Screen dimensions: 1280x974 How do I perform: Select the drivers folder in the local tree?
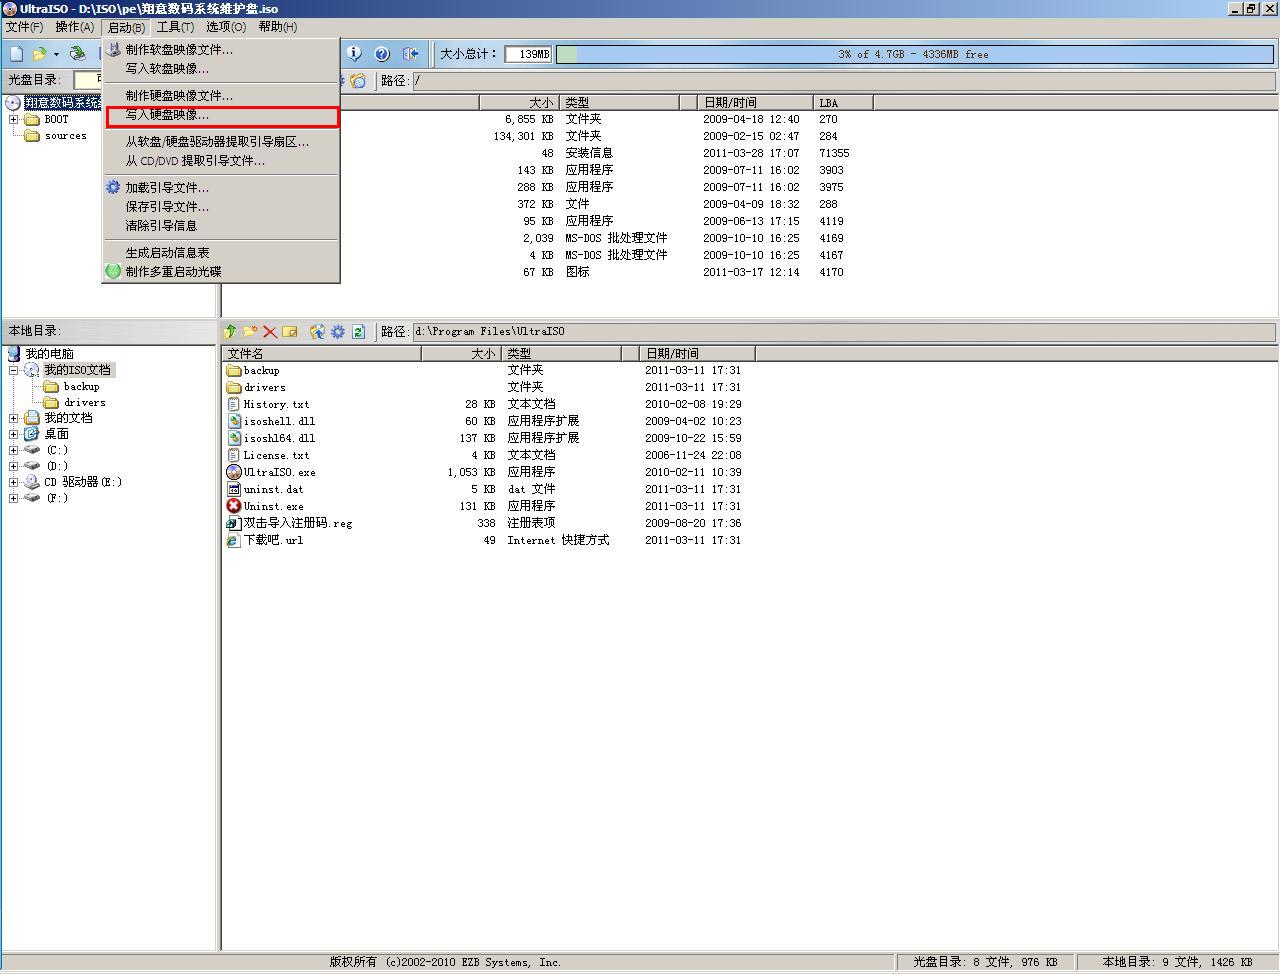[x=84, y=402]
